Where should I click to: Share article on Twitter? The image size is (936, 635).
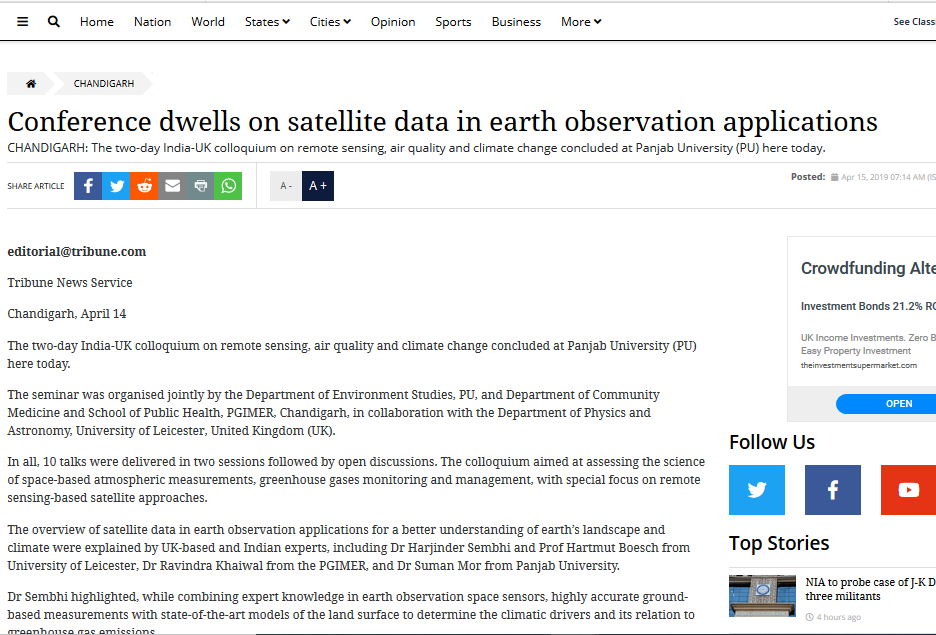pyautogui.click(x=116, y=186)
